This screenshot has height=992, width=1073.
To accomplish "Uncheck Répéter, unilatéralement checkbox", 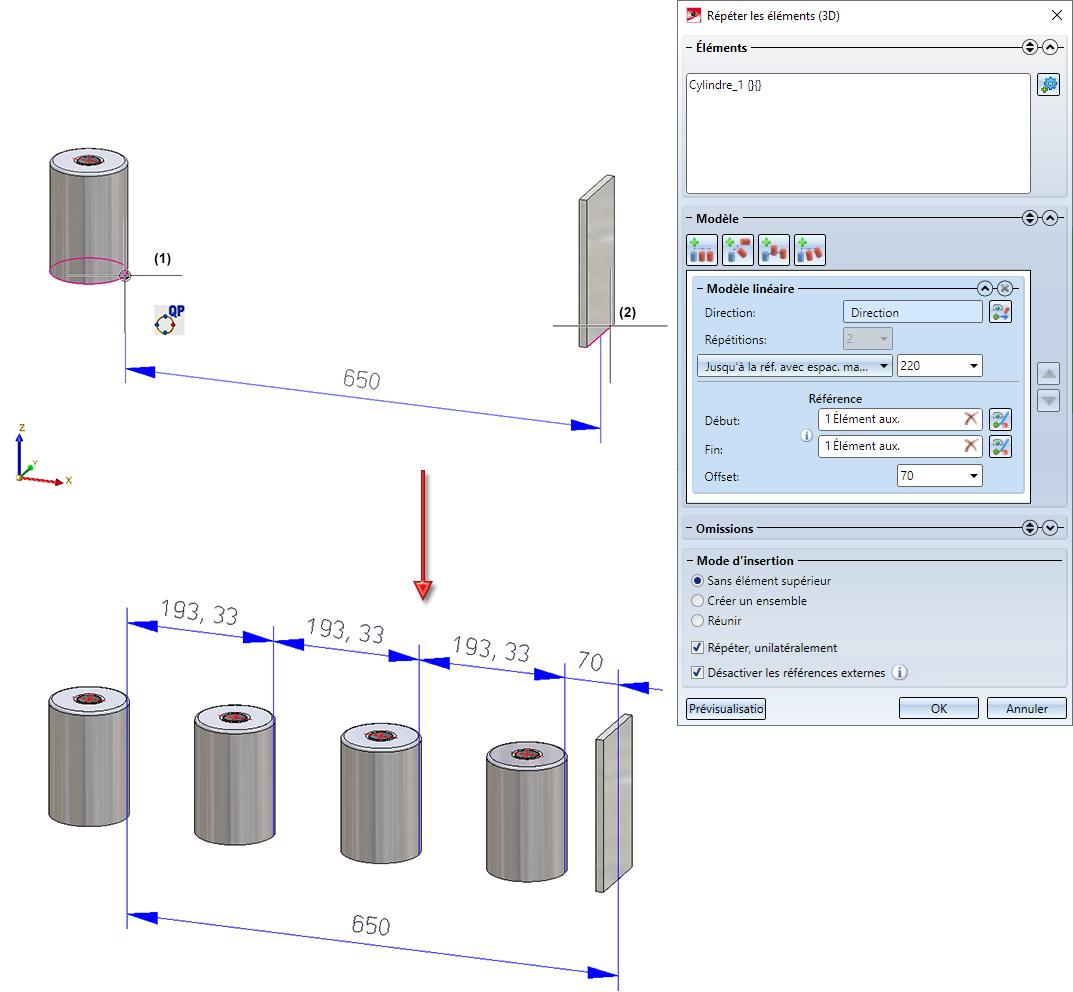I will click(x=697, y=648).
